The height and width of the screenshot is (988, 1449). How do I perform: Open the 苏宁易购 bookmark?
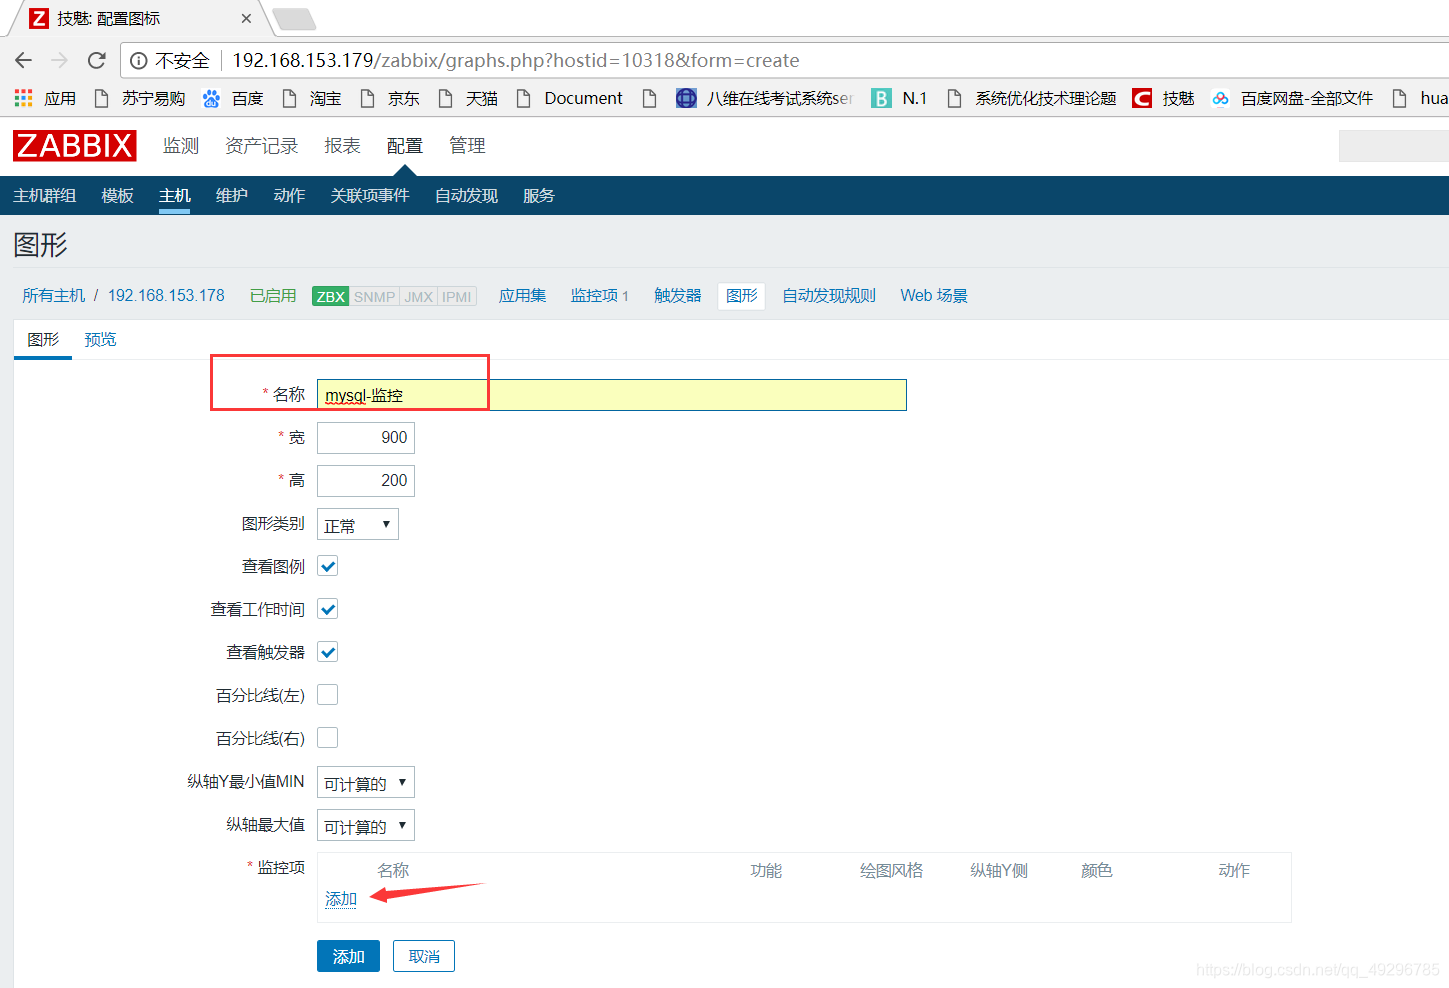[x=139, y=98]
